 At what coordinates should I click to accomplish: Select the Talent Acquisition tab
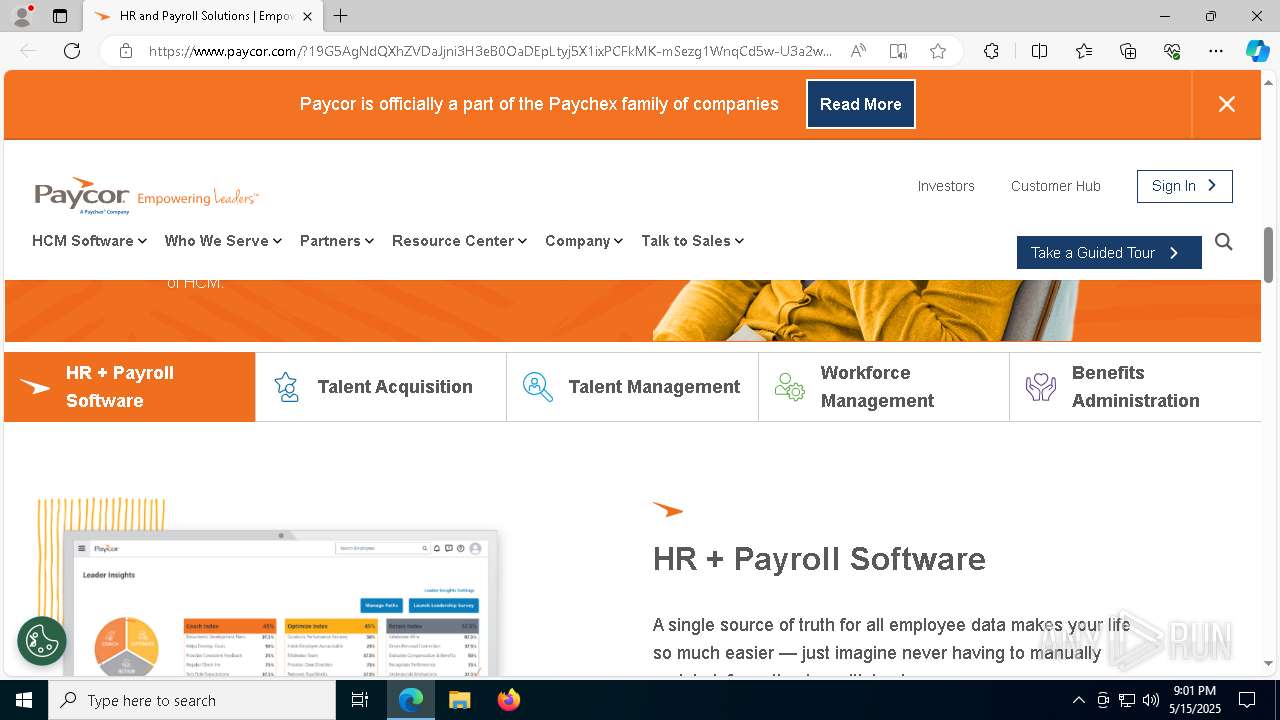pyautogui.click(x=381, y=387)
